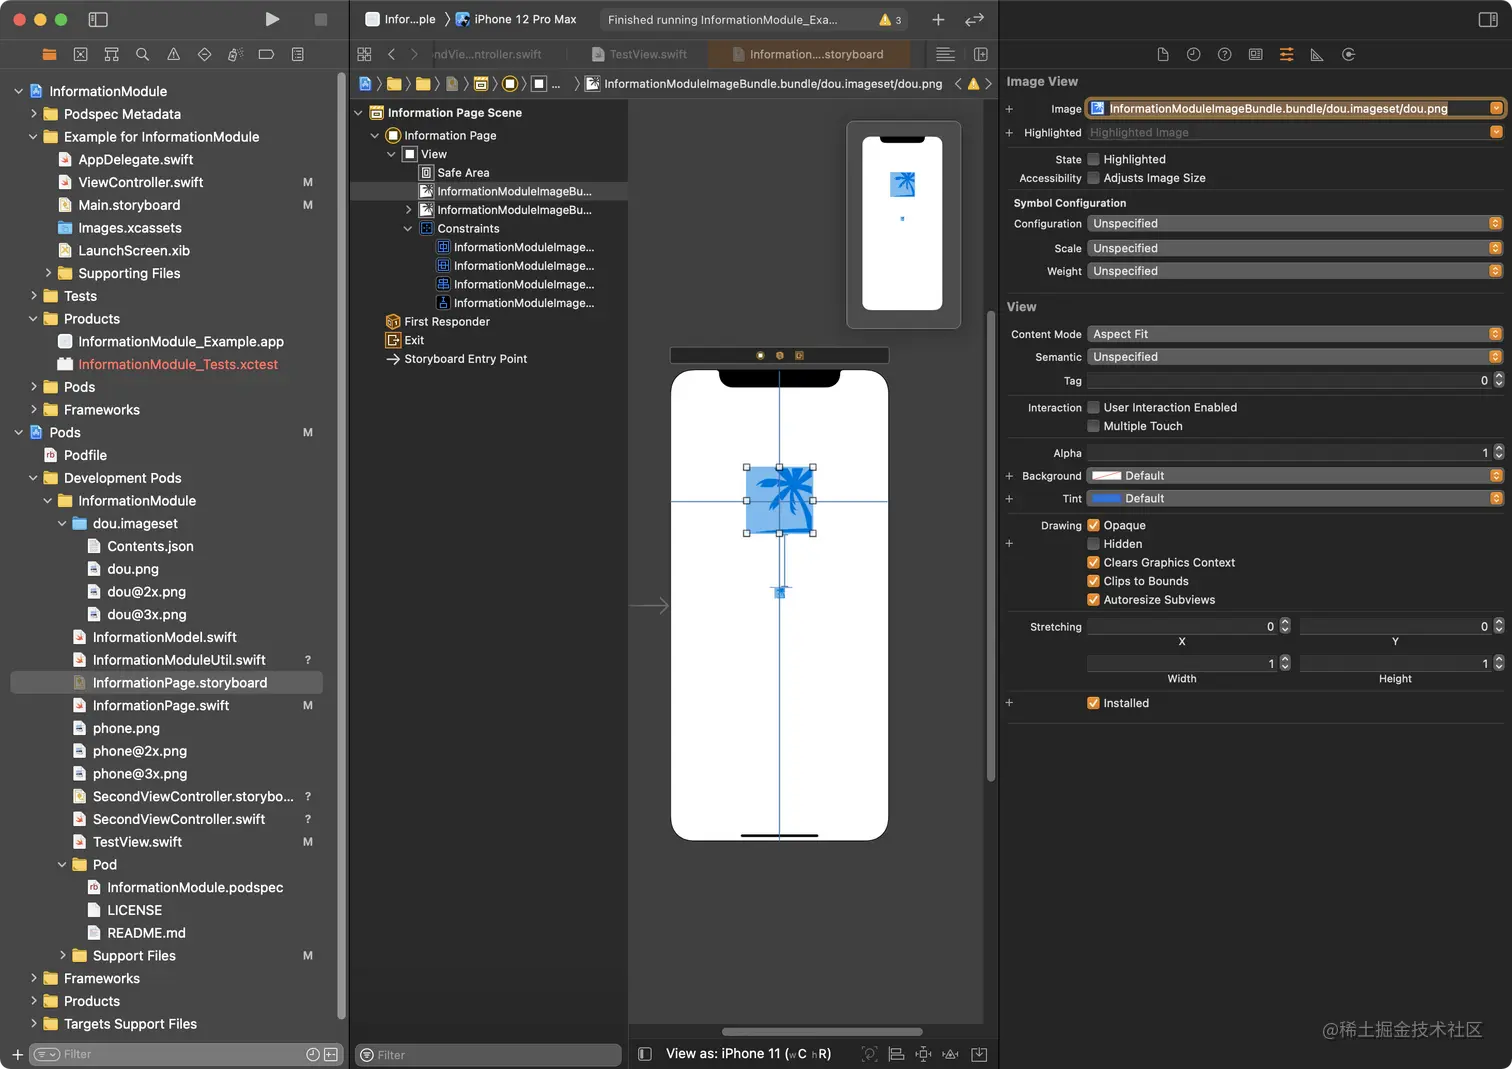Open the related items grid menu
This screenshot has width=1512, height=1069.
pyautogui.click(x=364, y=54)
